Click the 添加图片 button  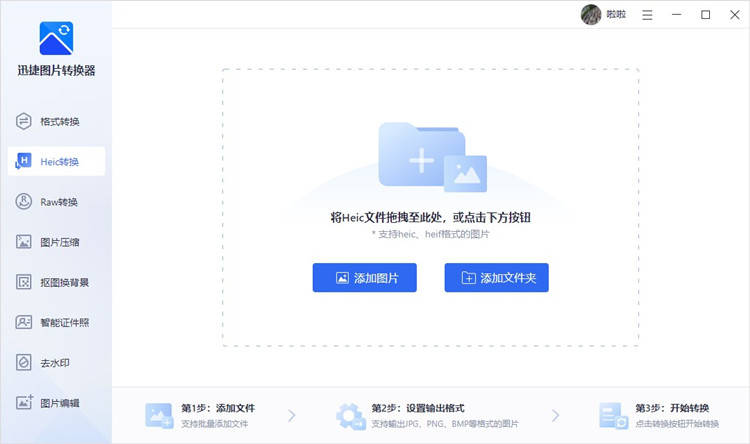[364, 278]
